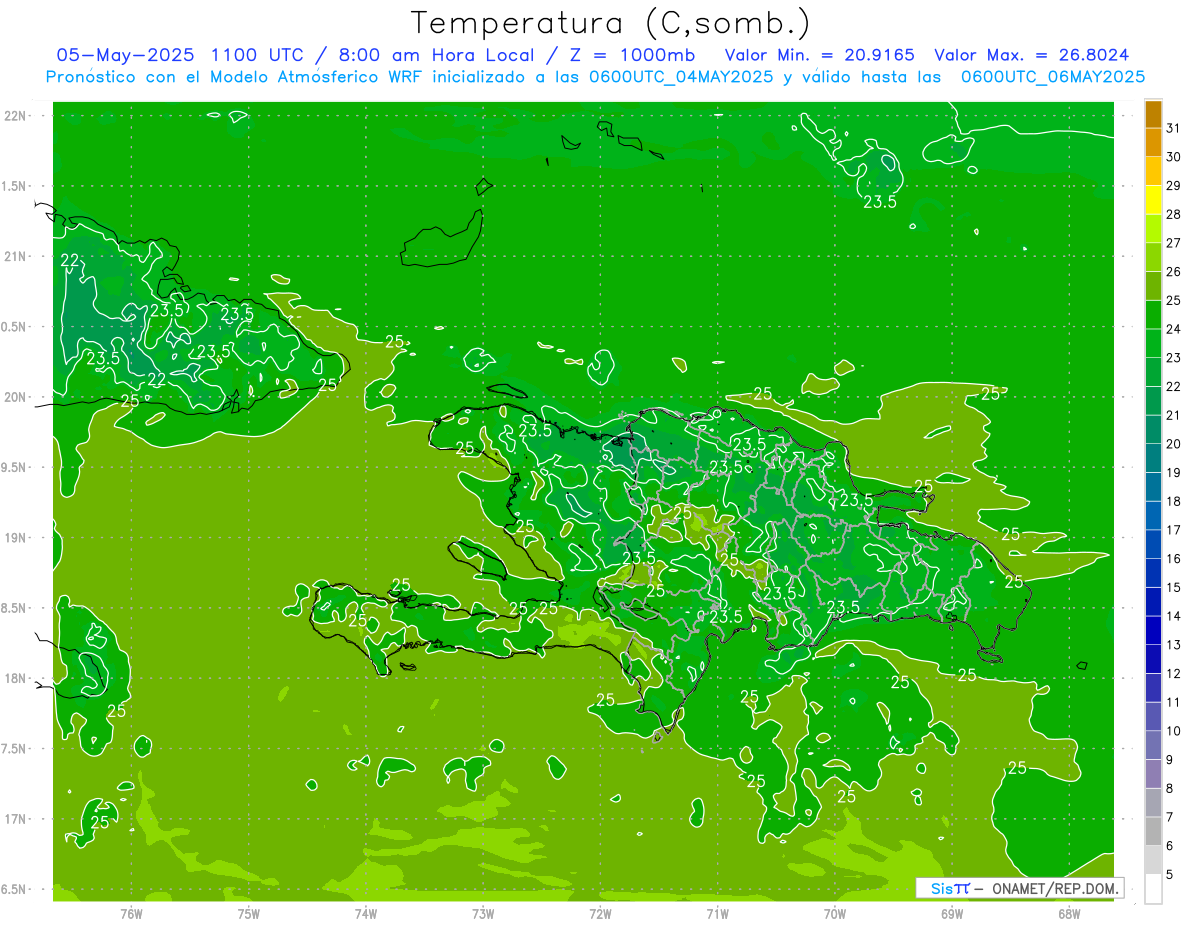Click the 22N latitude axis label
This screenshot has height=927, width=1200.
[x=16, y=116]
